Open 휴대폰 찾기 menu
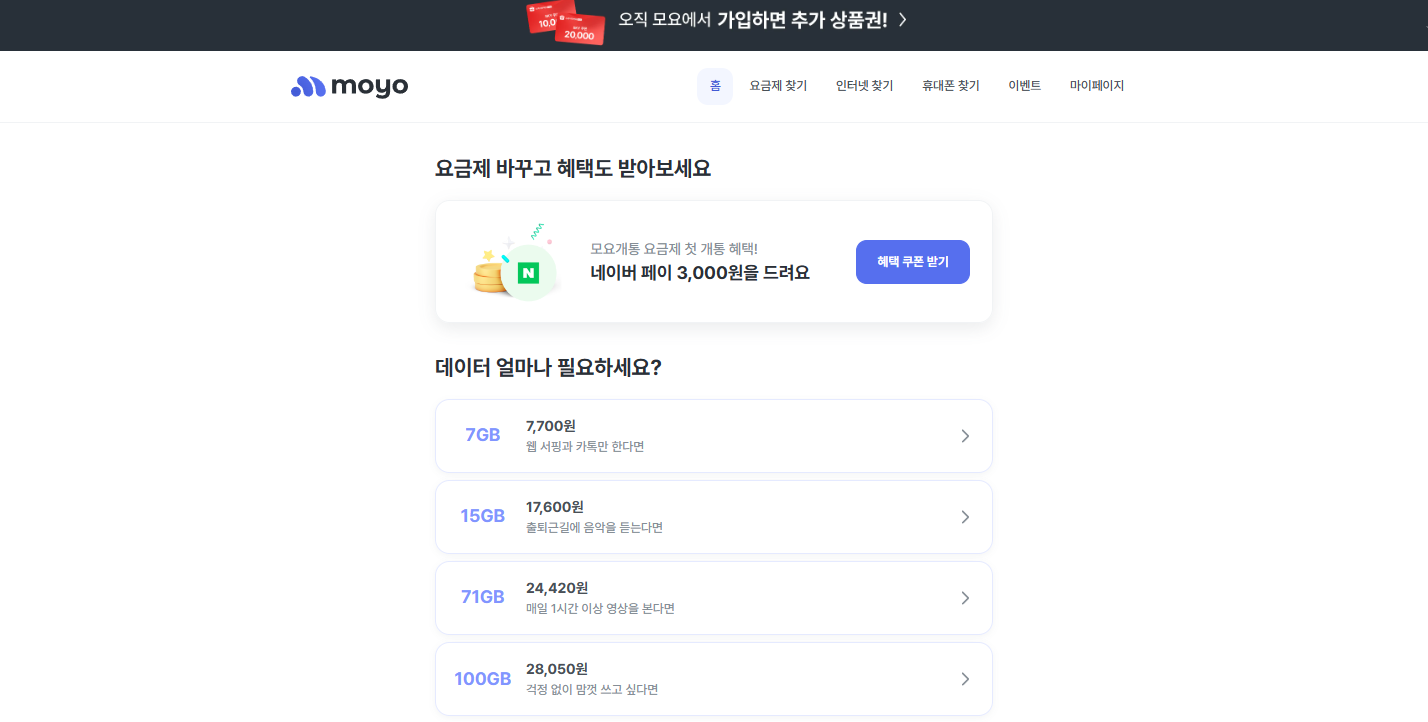 [x=950, y=86]
